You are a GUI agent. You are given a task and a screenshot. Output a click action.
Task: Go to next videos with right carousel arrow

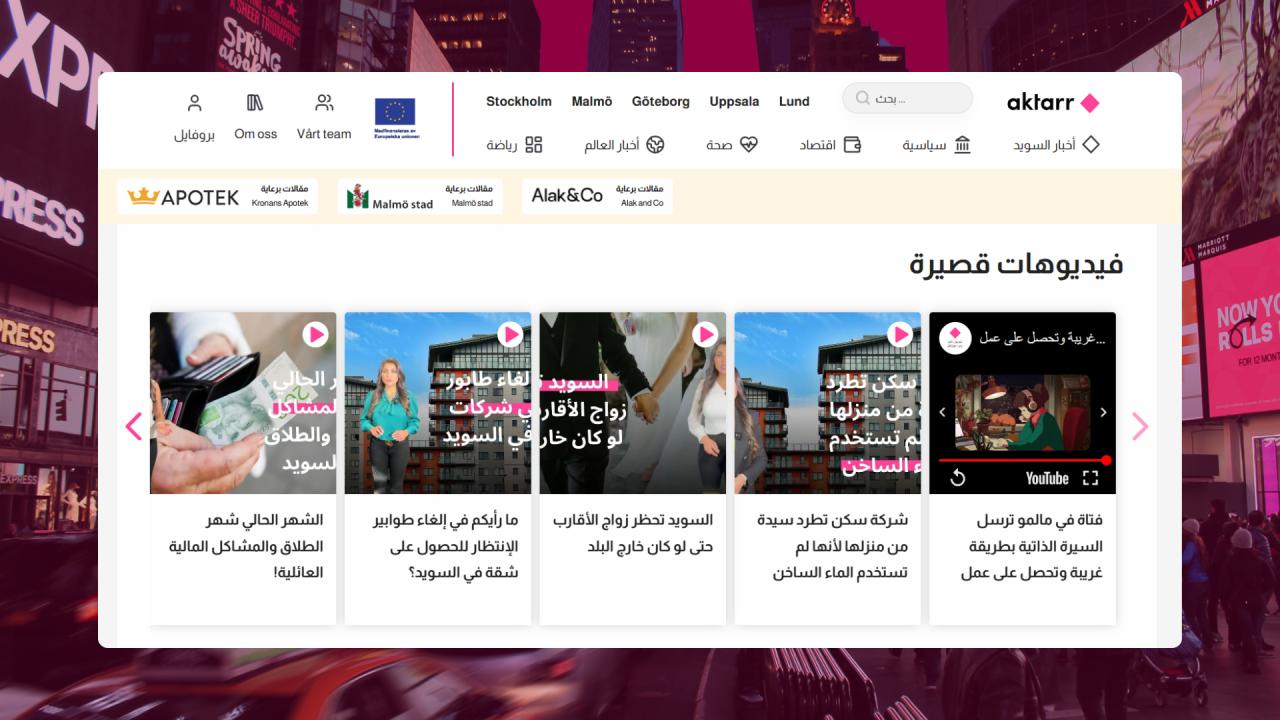click(1140, 427)
